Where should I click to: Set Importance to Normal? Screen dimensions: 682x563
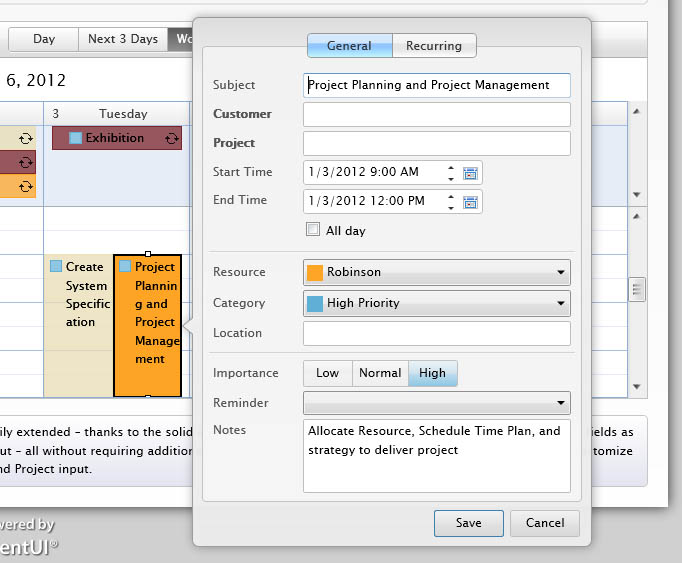pyautogui.click(x=380, y=373)
